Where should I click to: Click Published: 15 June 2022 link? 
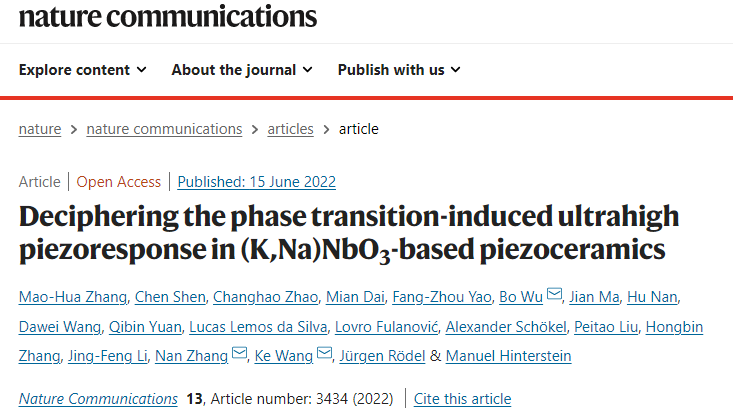click(257, 182)
